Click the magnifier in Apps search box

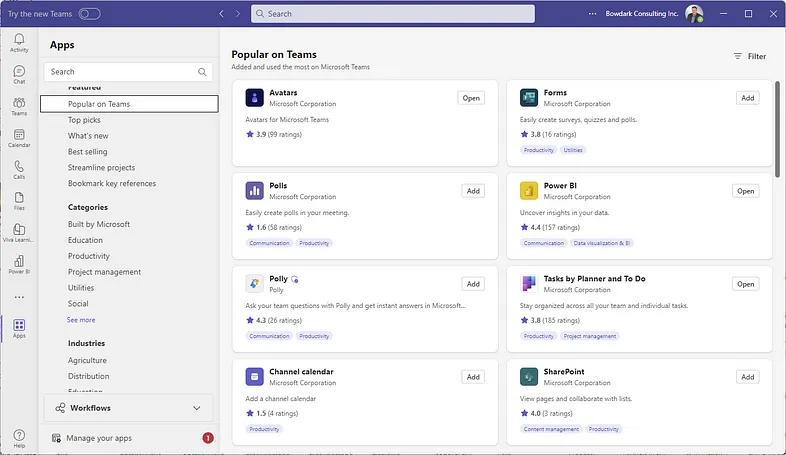(202, 72)
